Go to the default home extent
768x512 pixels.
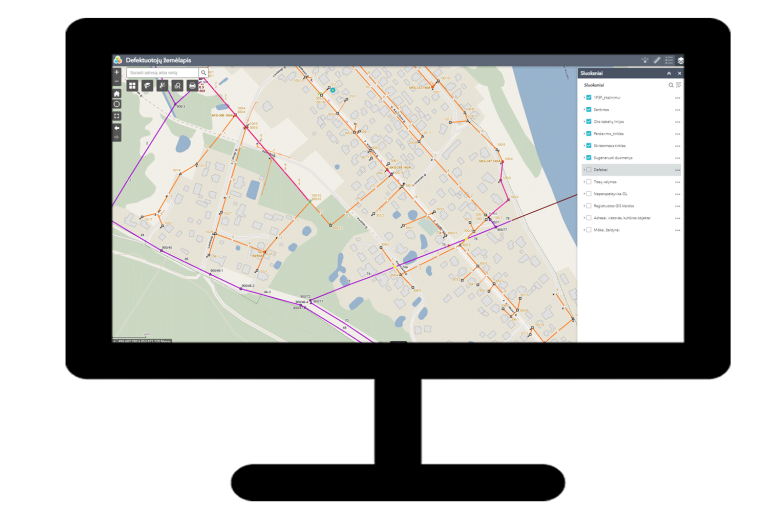pyautogui.click(x=117, y=93)
